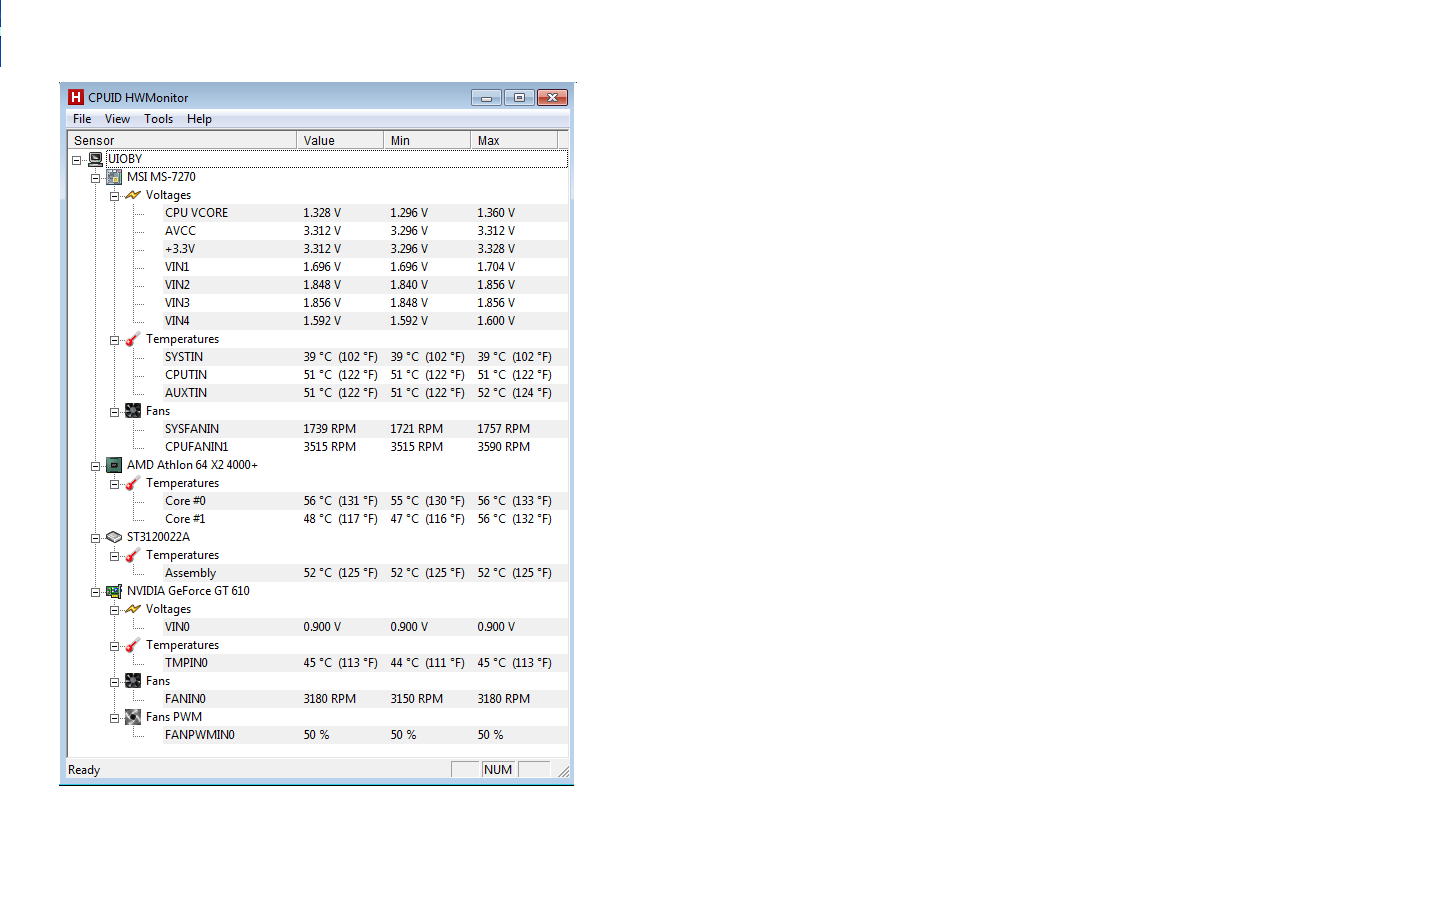Collapse the UIOBY root node
This screenshot has height=900, width=1440.
[x=76, y=160]
